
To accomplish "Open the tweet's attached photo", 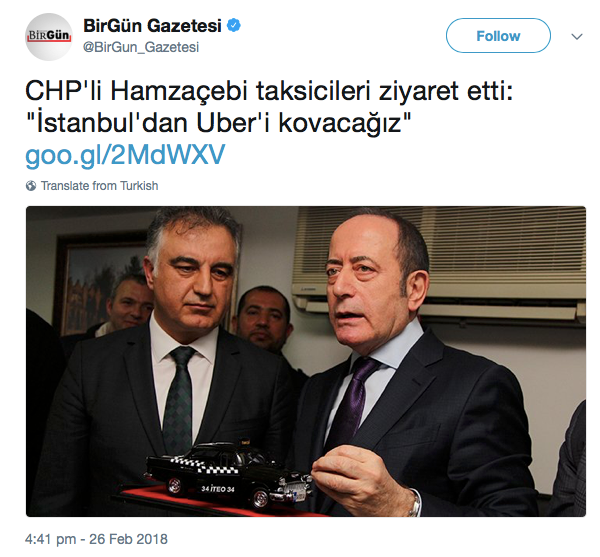I will pyautogui.click(x=306, y=362).
